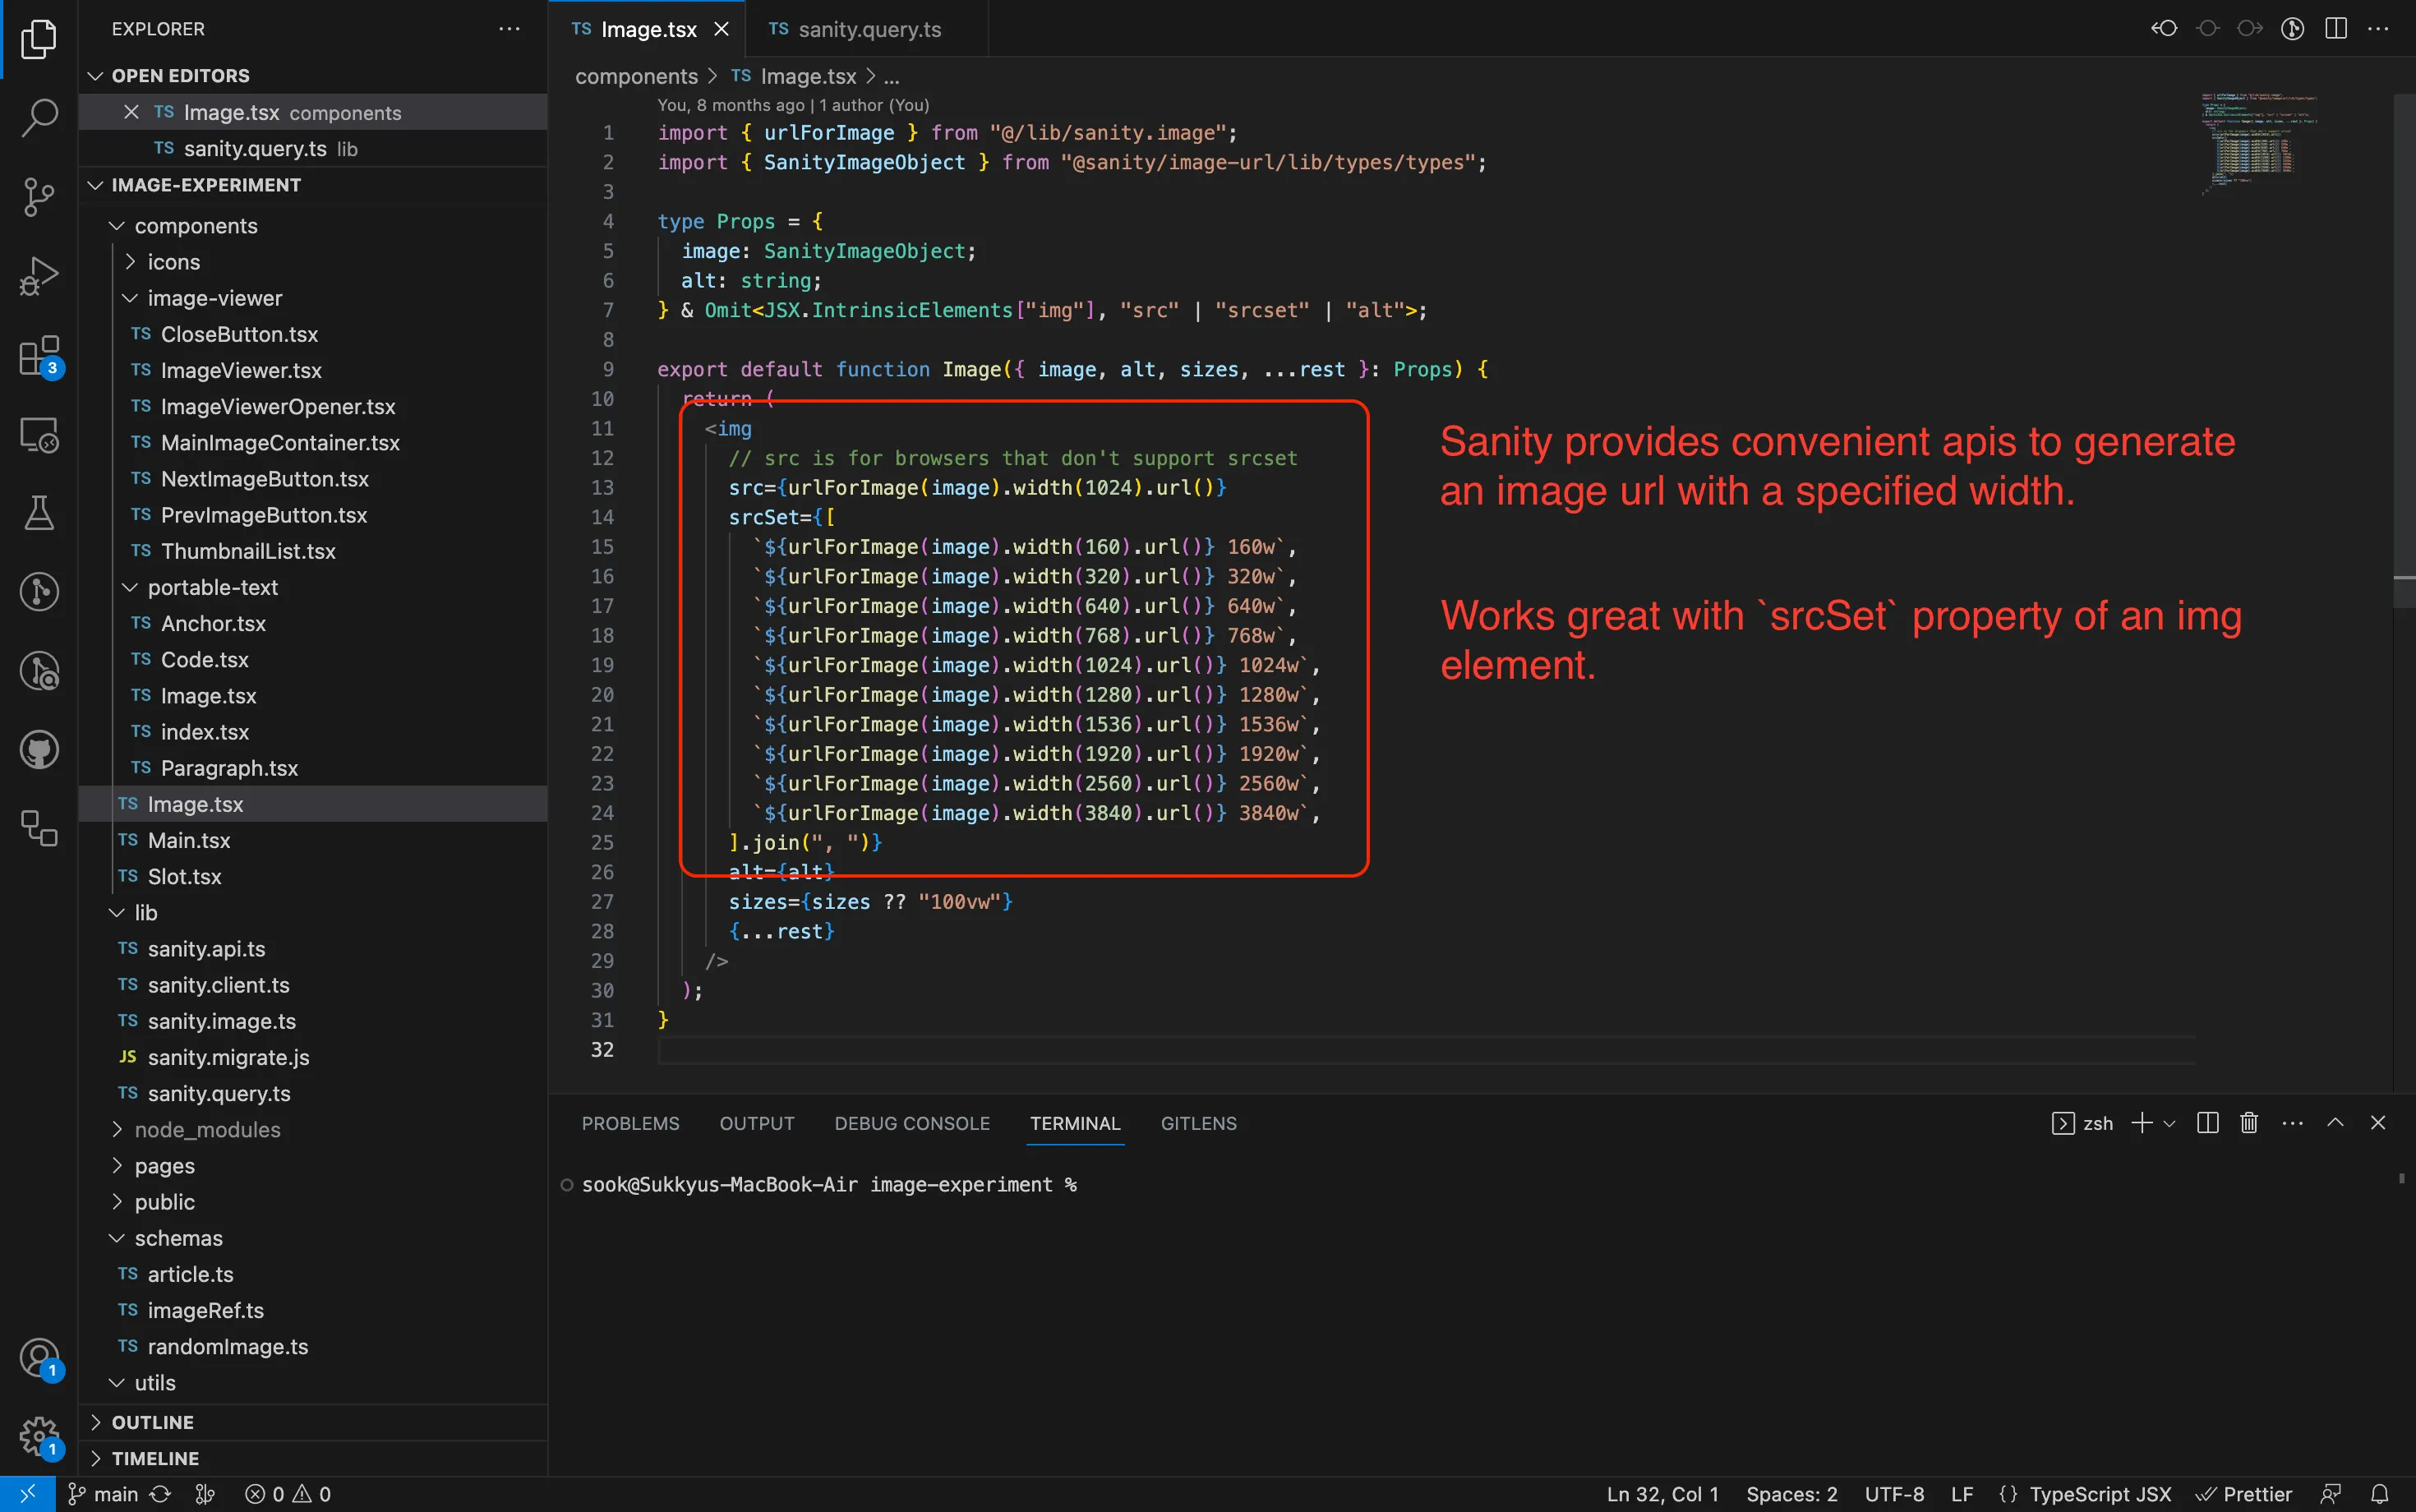Viewport: 2416px width, 1512px height.
Task: Switch to the PROBLEMS panel tab
Action: pos(630,1123)
